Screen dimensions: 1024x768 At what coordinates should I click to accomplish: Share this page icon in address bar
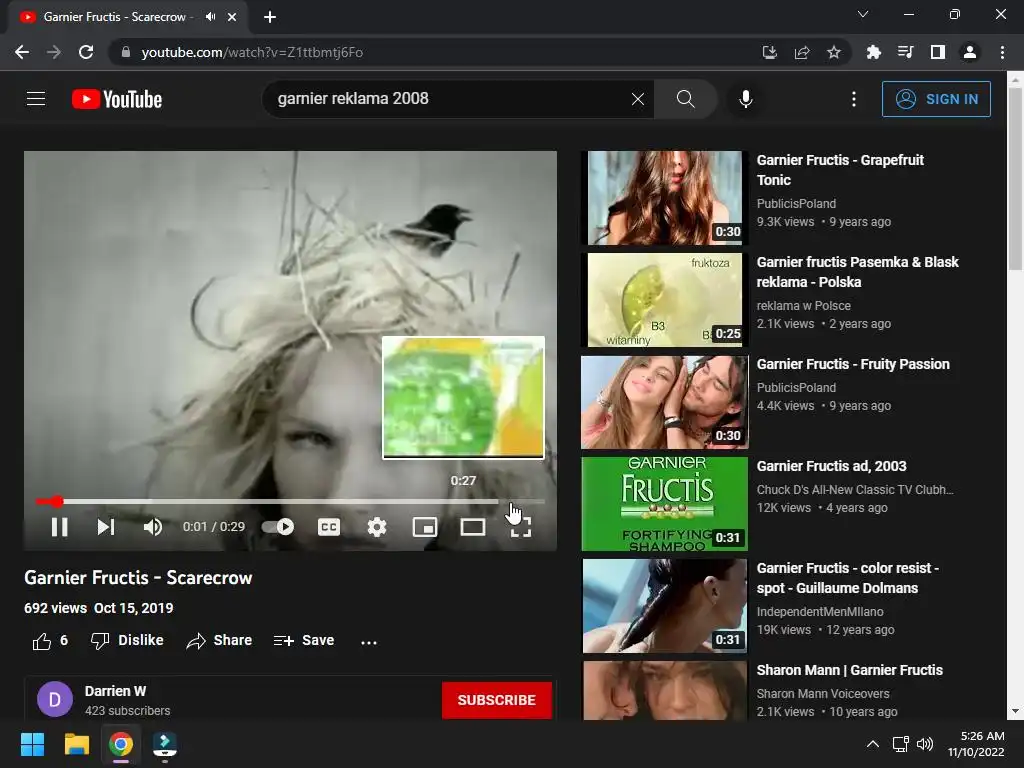coord(802,52)
